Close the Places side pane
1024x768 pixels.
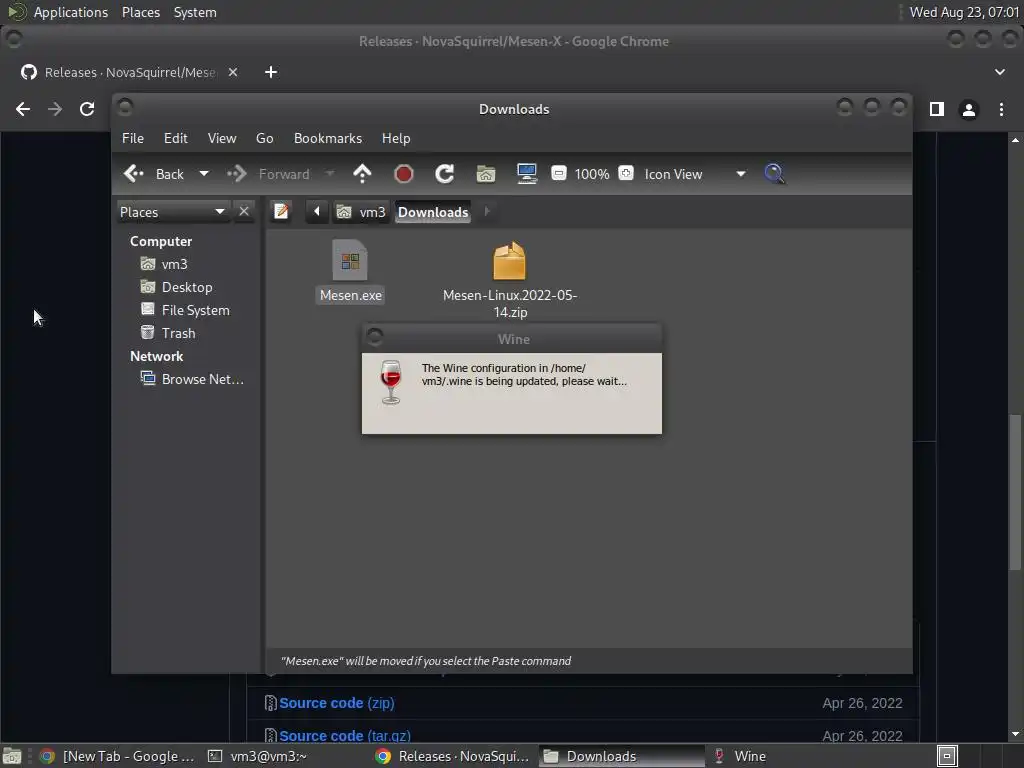244,212
